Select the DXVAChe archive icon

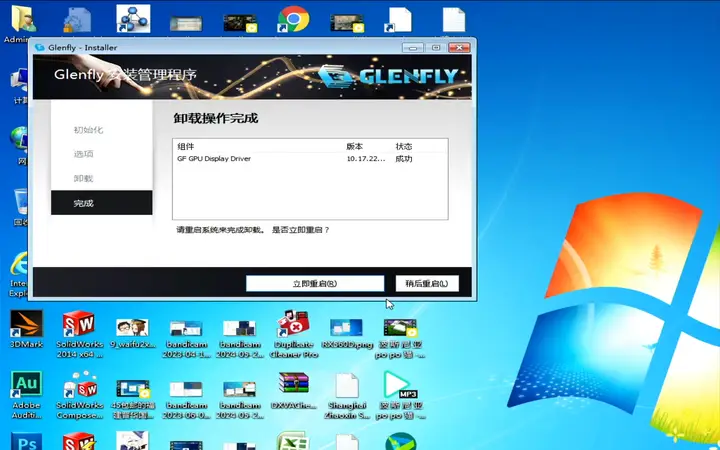click(x=294, y=390)
